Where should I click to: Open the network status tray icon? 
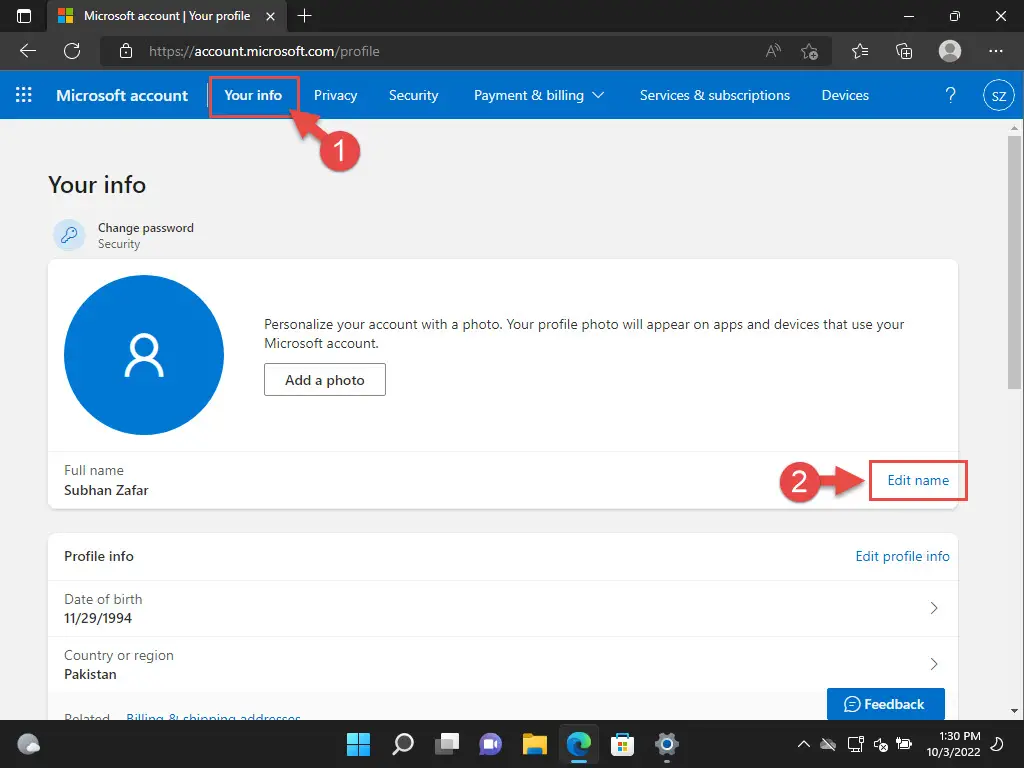pos(856,744)
